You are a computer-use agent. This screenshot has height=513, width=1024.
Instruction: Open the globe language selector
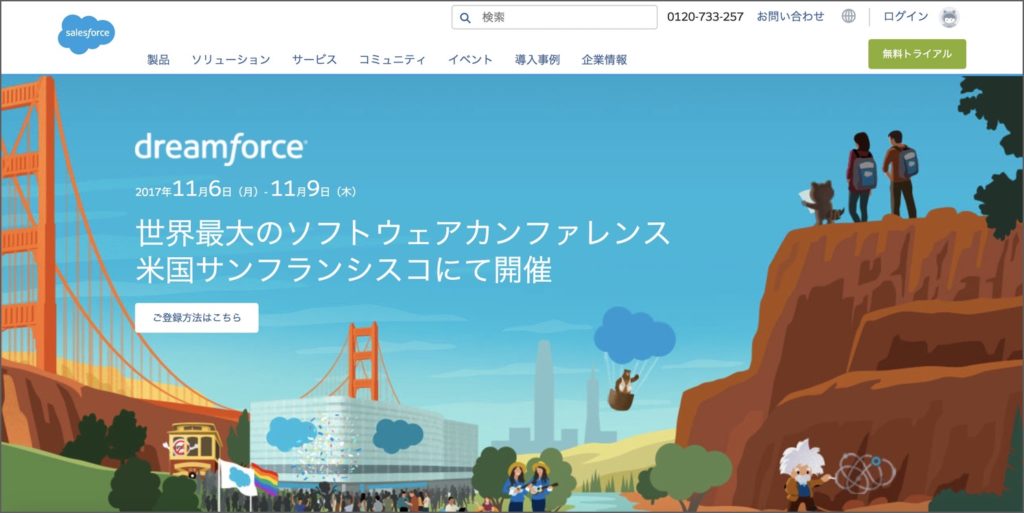848,16
